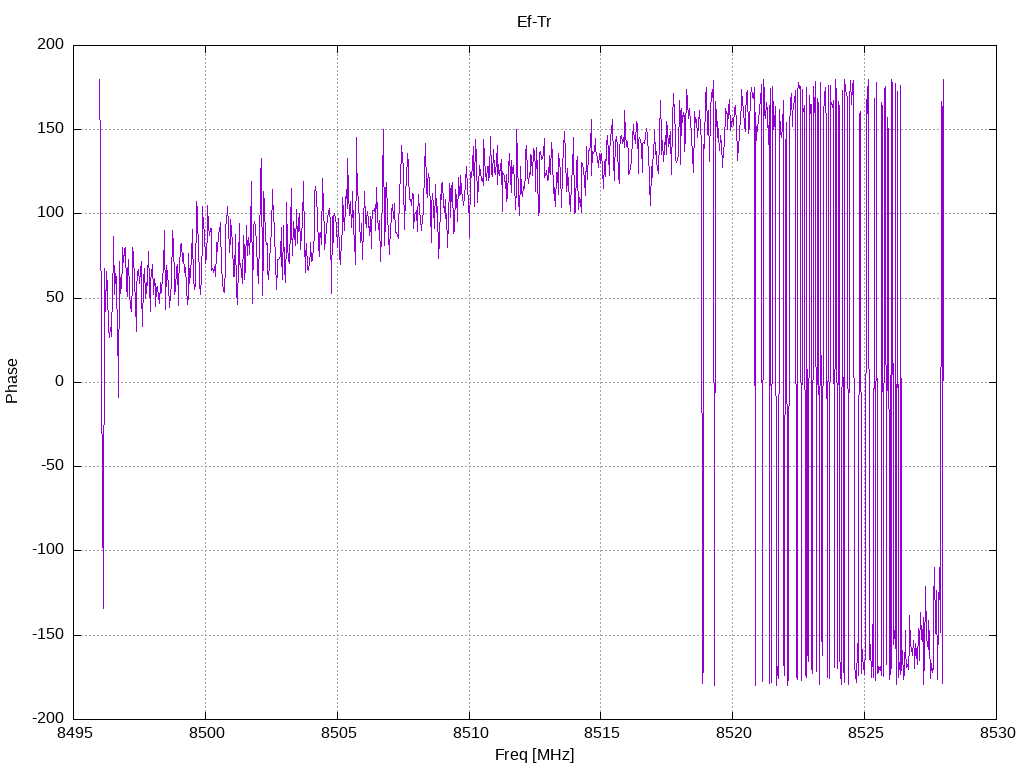Click y-axis tick label -50
This screenshot has width=1024, height=768.
53,466
